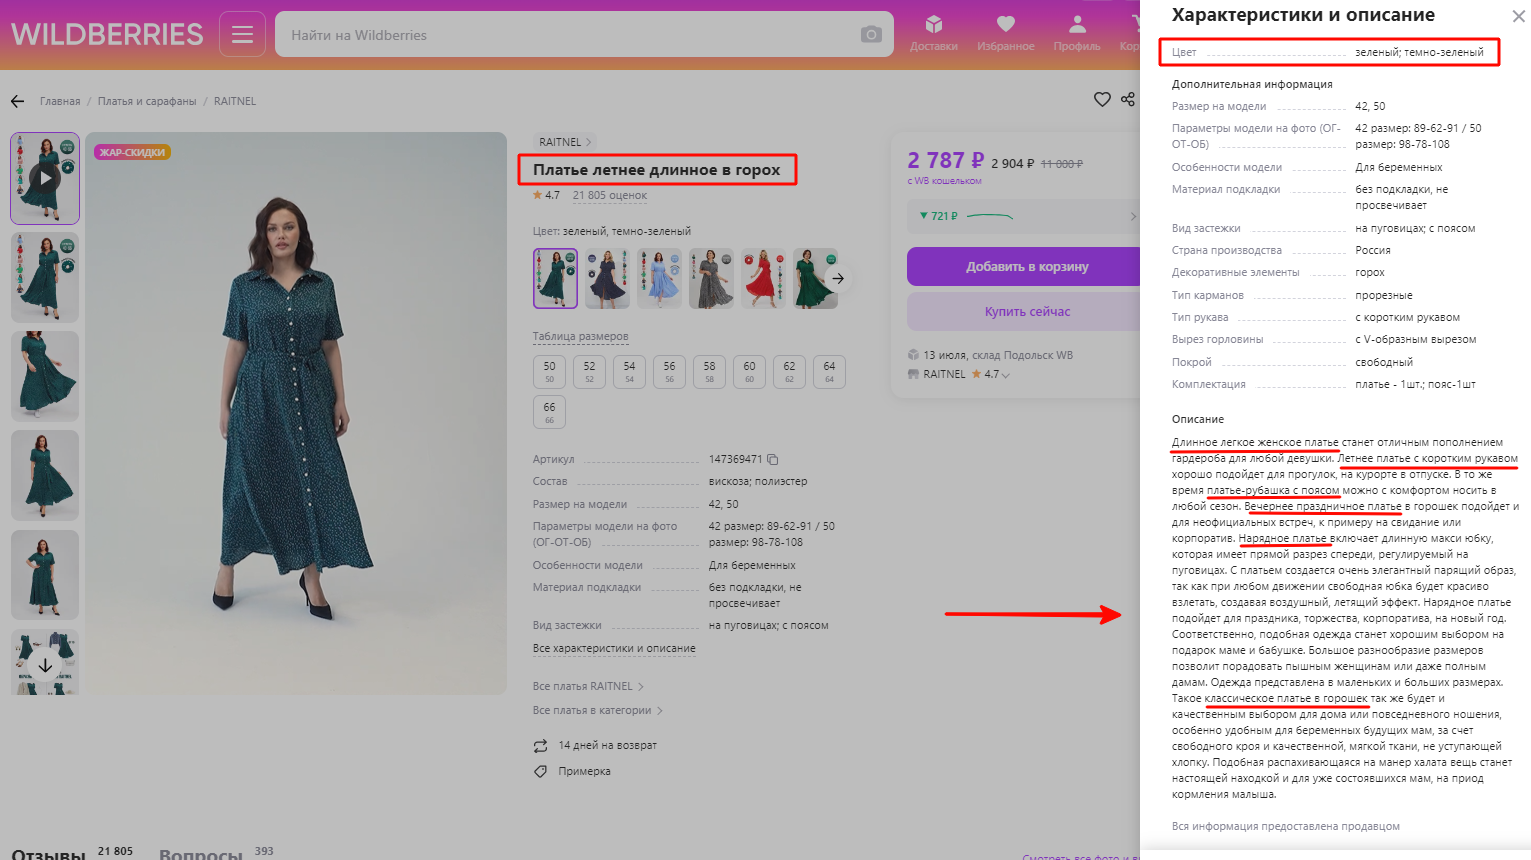
Task: Copy the article number 147369471
Action: click(773, 459)
